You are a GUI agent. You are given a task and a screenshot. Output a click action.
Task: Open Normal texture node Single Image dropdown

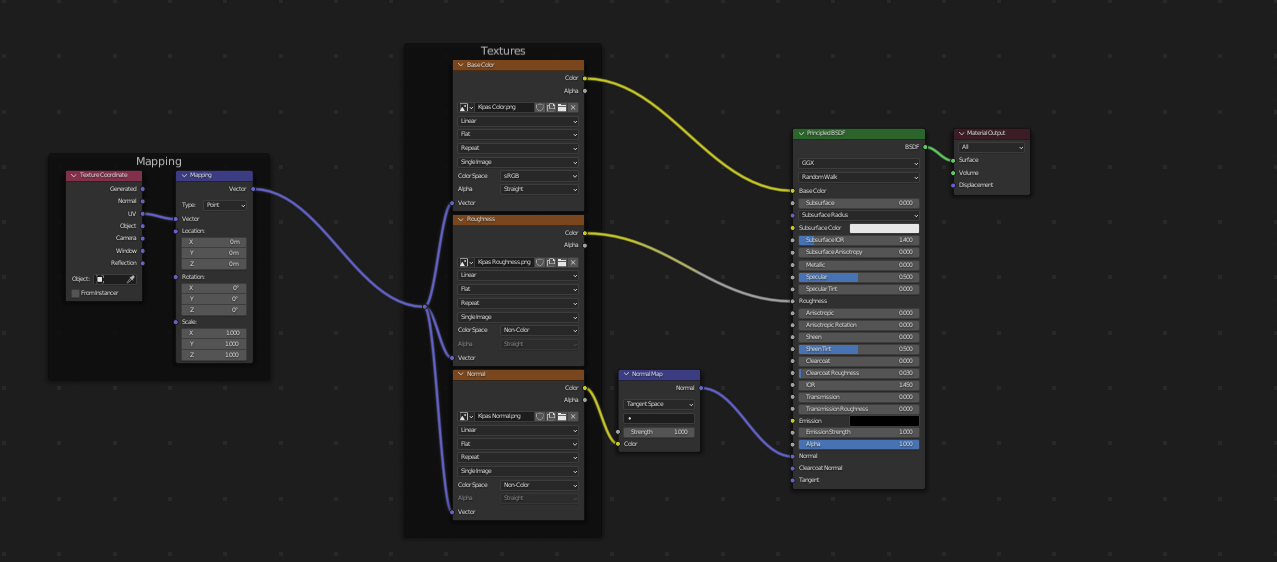point(518,471)
